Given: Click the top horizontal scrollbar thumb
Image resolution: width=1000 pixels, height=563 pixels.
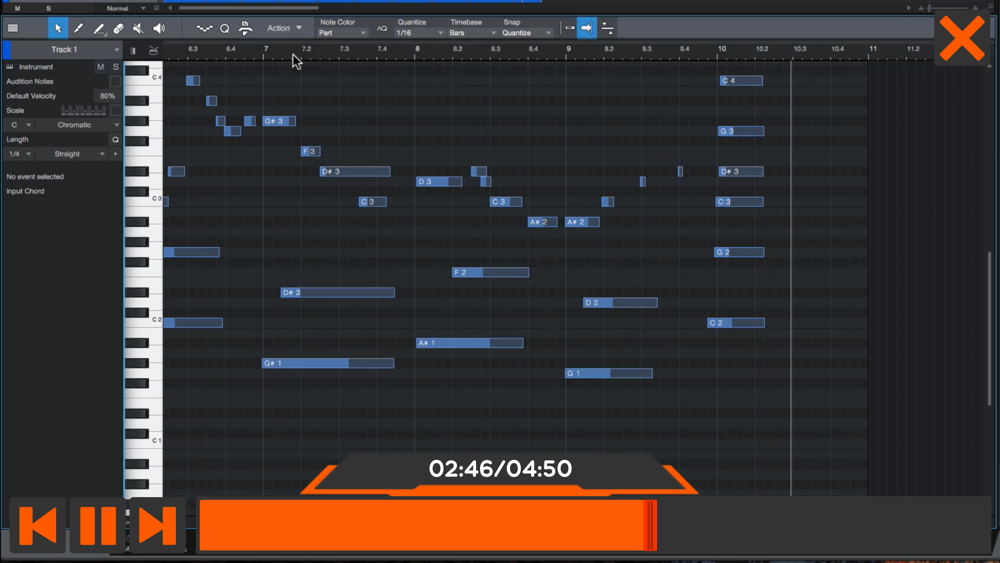Looking at the screenshot, I should point(249,8).
